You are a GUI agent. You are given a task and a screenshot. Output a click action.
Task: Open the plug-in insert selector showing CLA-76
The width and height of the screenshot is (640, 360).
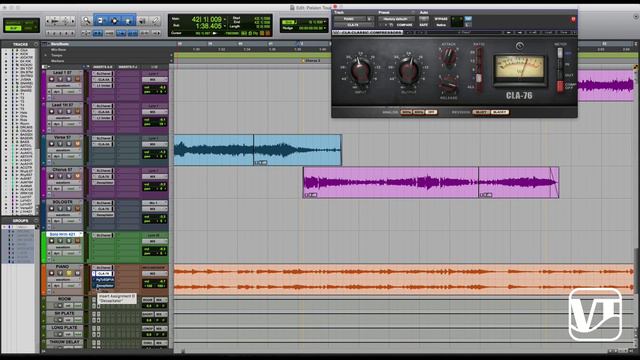coord(354,24)
